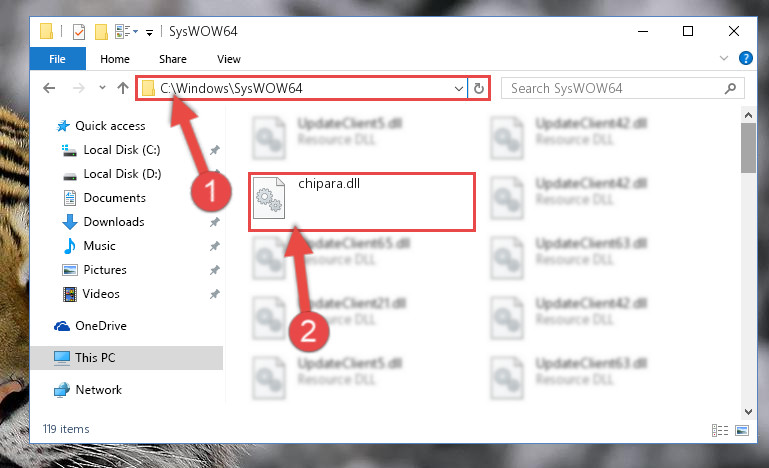The image size is (769, 468).
Task: Switch to large thumbnails view icon
Action: tap(742, 430)
